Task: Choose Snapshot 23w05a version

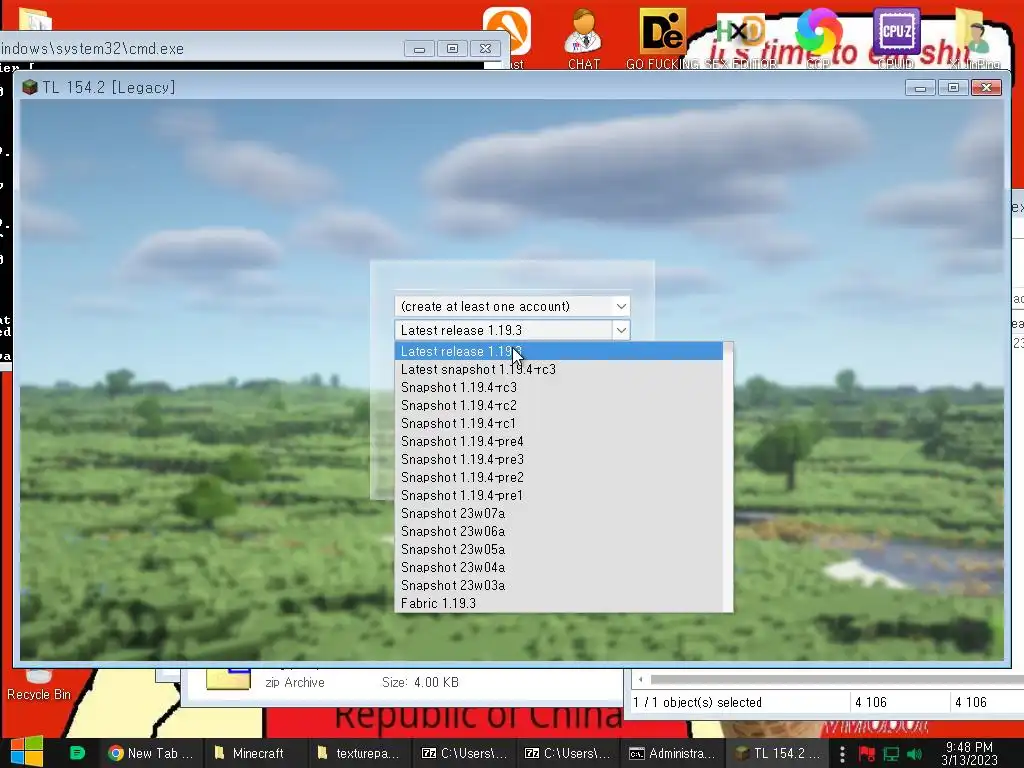Action: [x=558, y=549]
